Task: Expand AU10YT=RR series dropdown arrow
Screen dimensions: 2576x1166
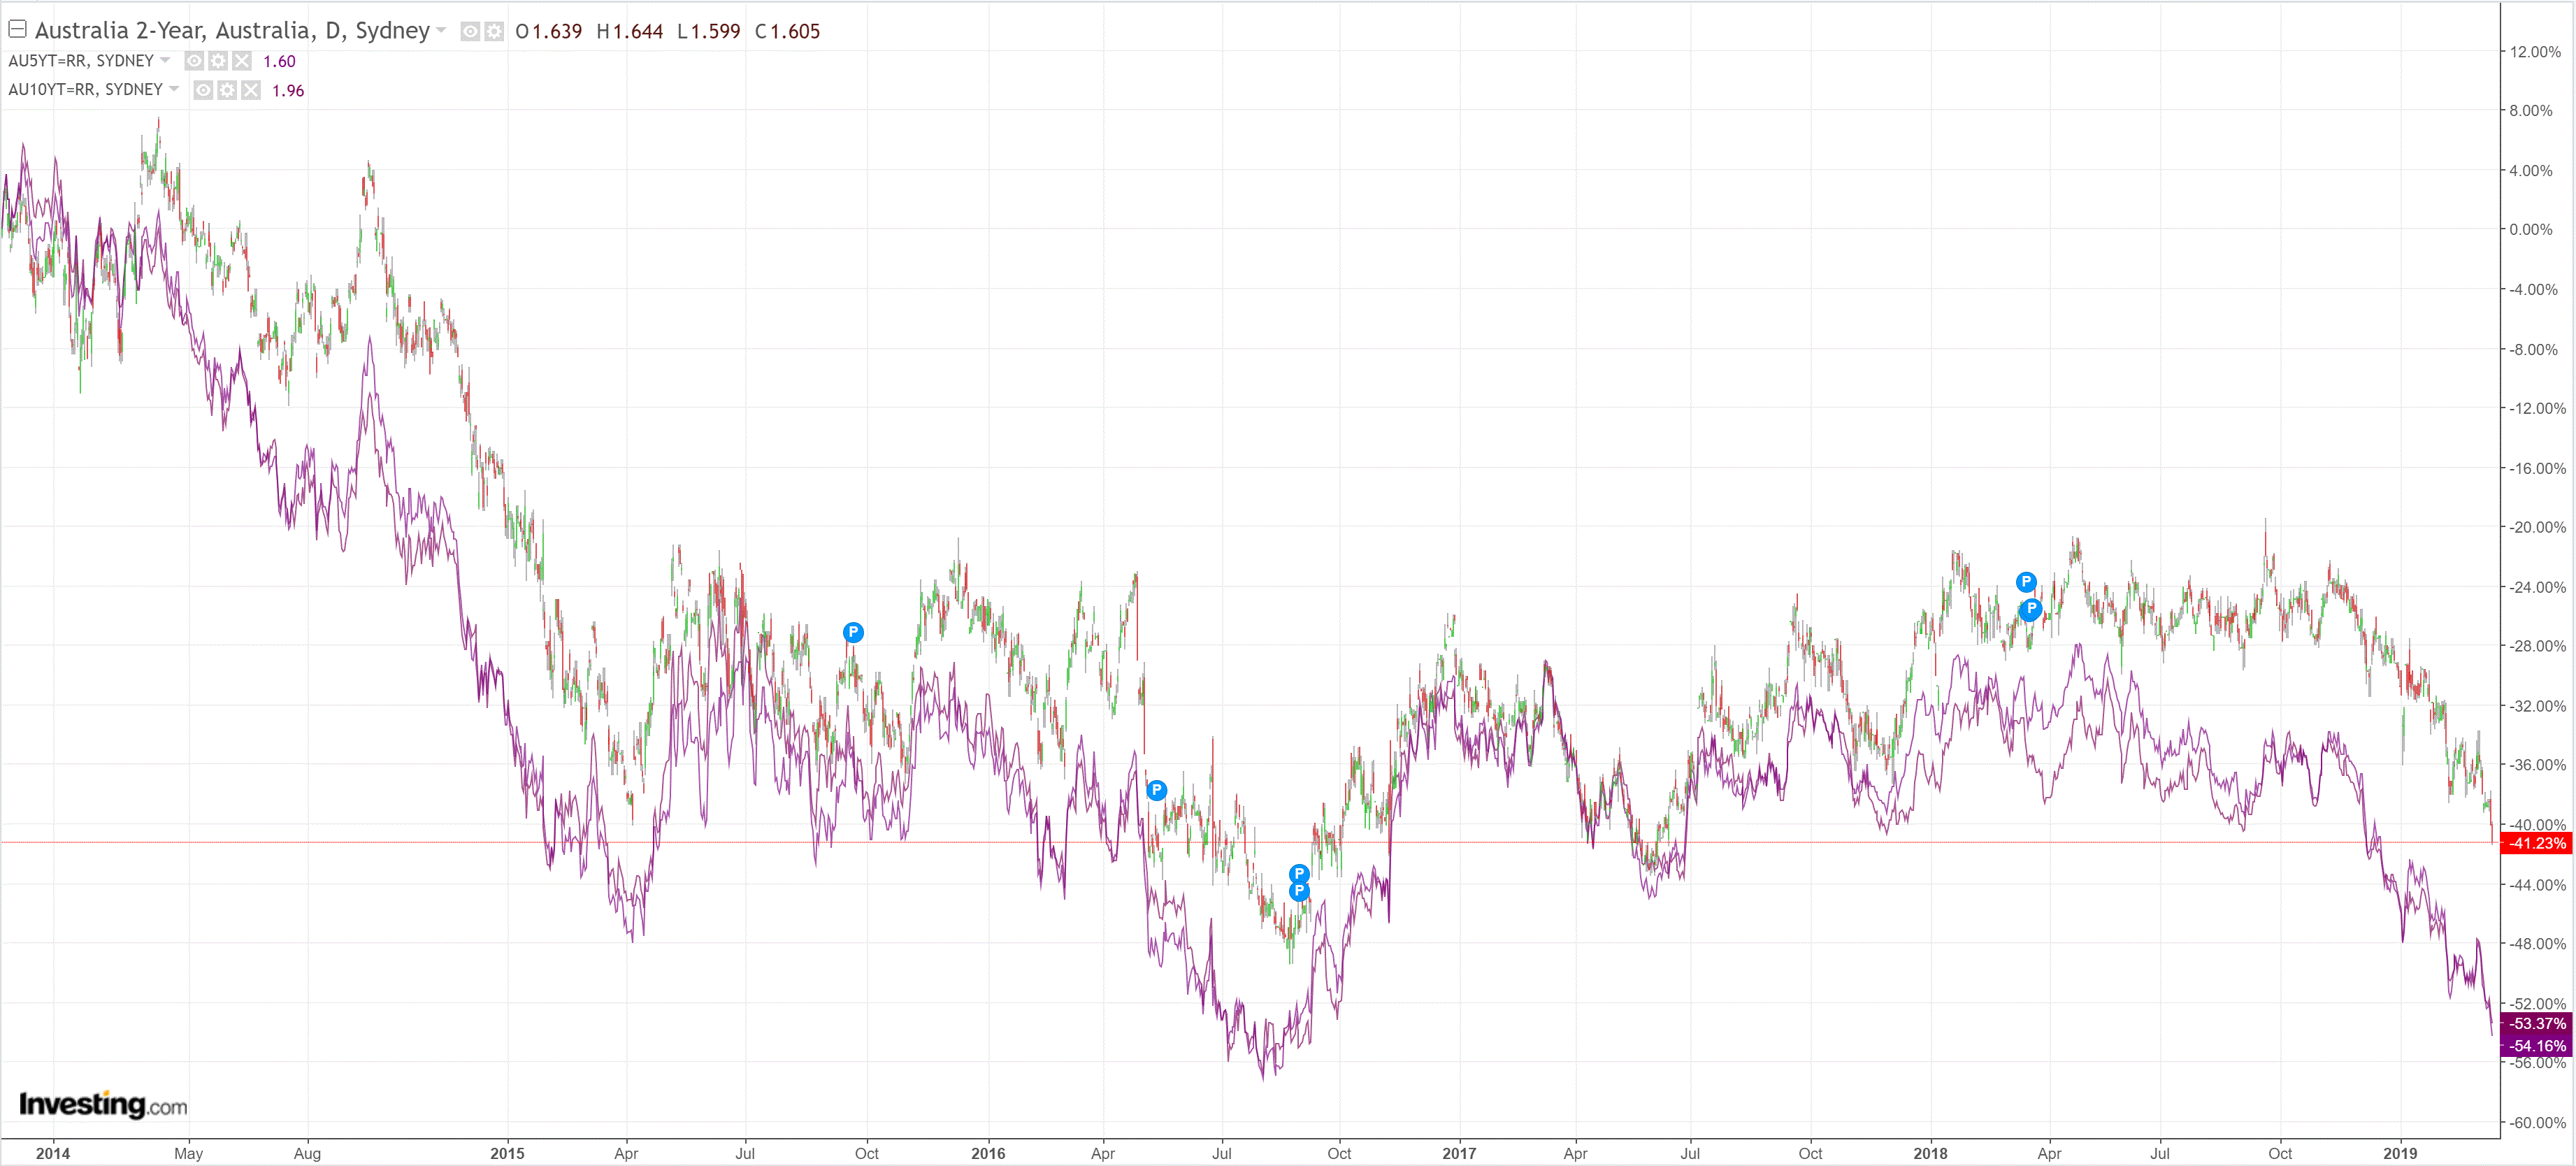Action: click(x=174, y=89)
